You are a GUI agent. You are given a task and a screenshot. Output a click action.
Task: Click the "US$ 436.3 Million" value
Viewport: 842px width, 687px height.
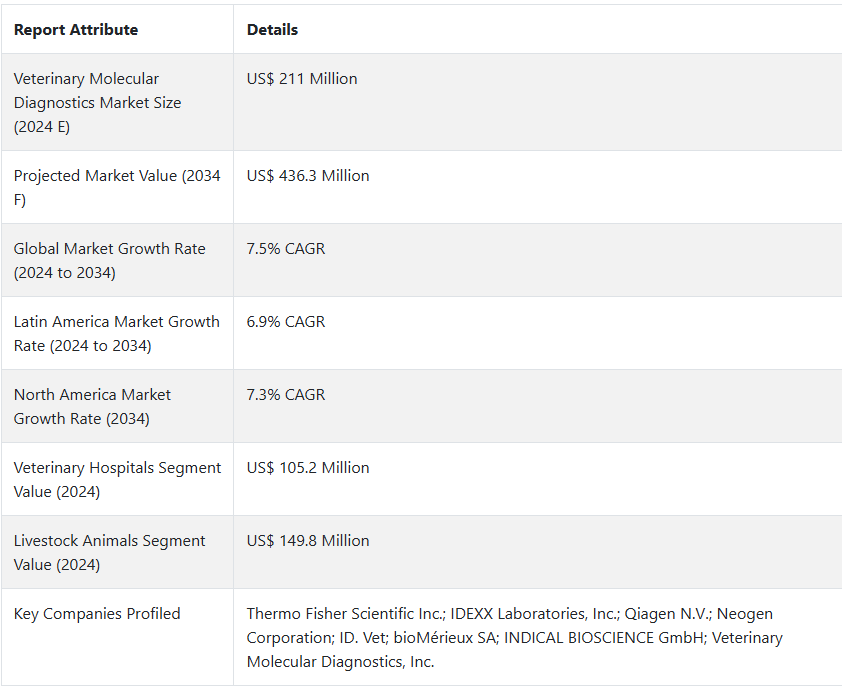click(308, 176)
